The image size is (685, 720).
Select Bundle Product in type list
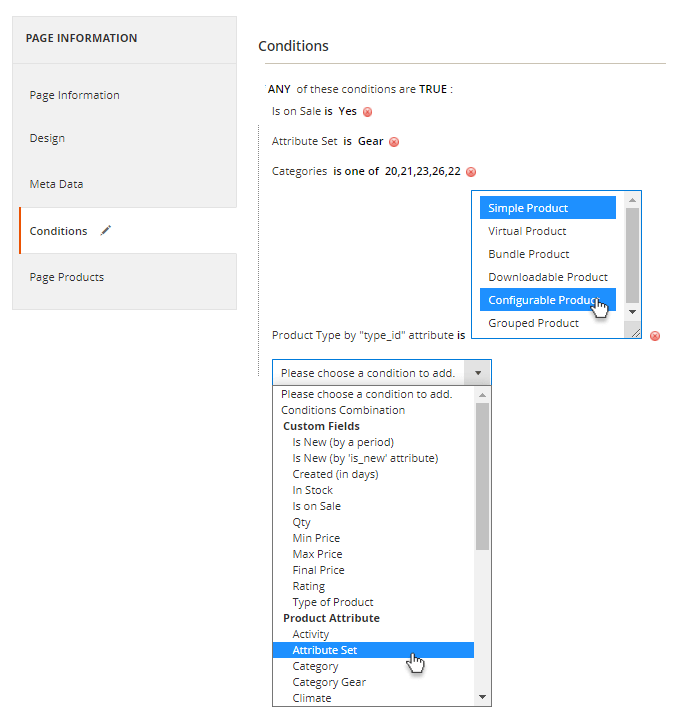tap(529, 254)
